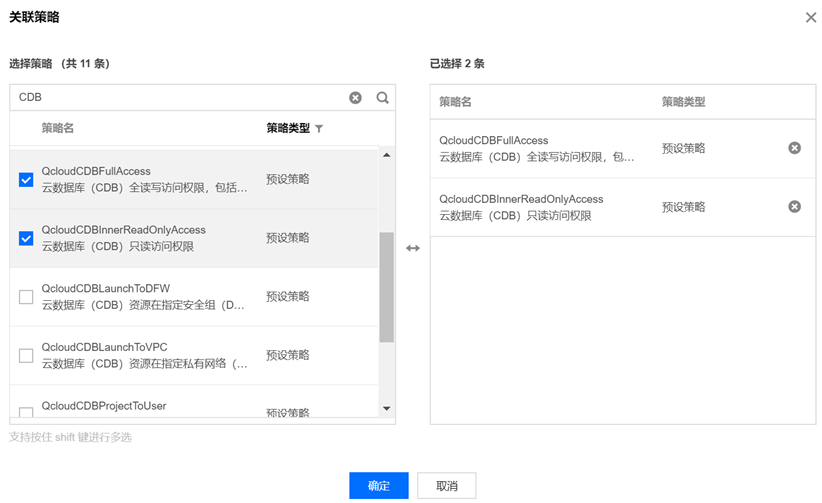
Task: Remove QcloudCDBInnerReadOnlyAccess from selected list
Action: point(795,207)
